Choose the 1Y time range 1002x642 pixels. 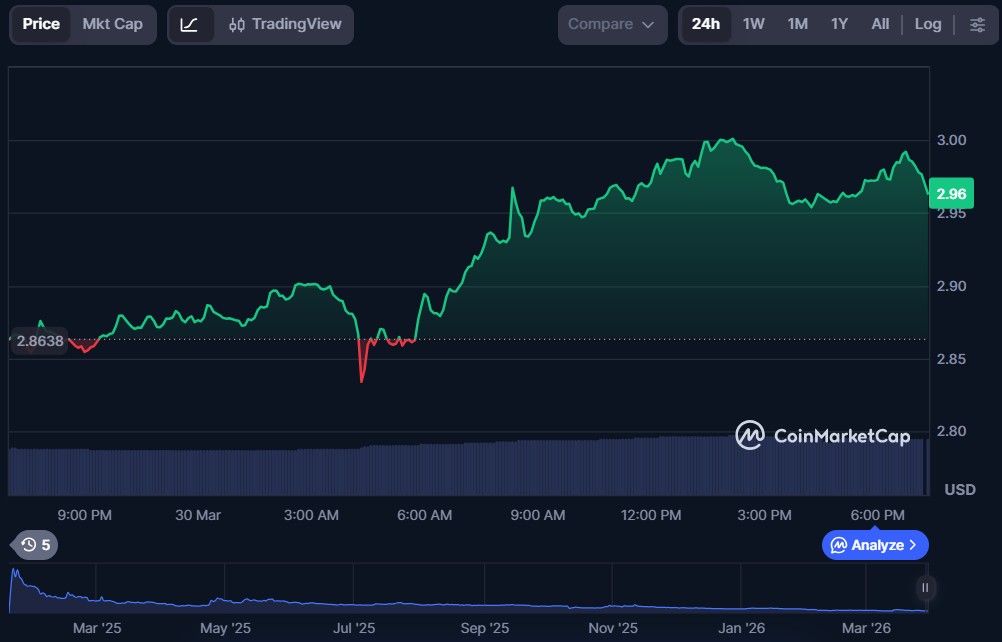(x=839, y=24)
